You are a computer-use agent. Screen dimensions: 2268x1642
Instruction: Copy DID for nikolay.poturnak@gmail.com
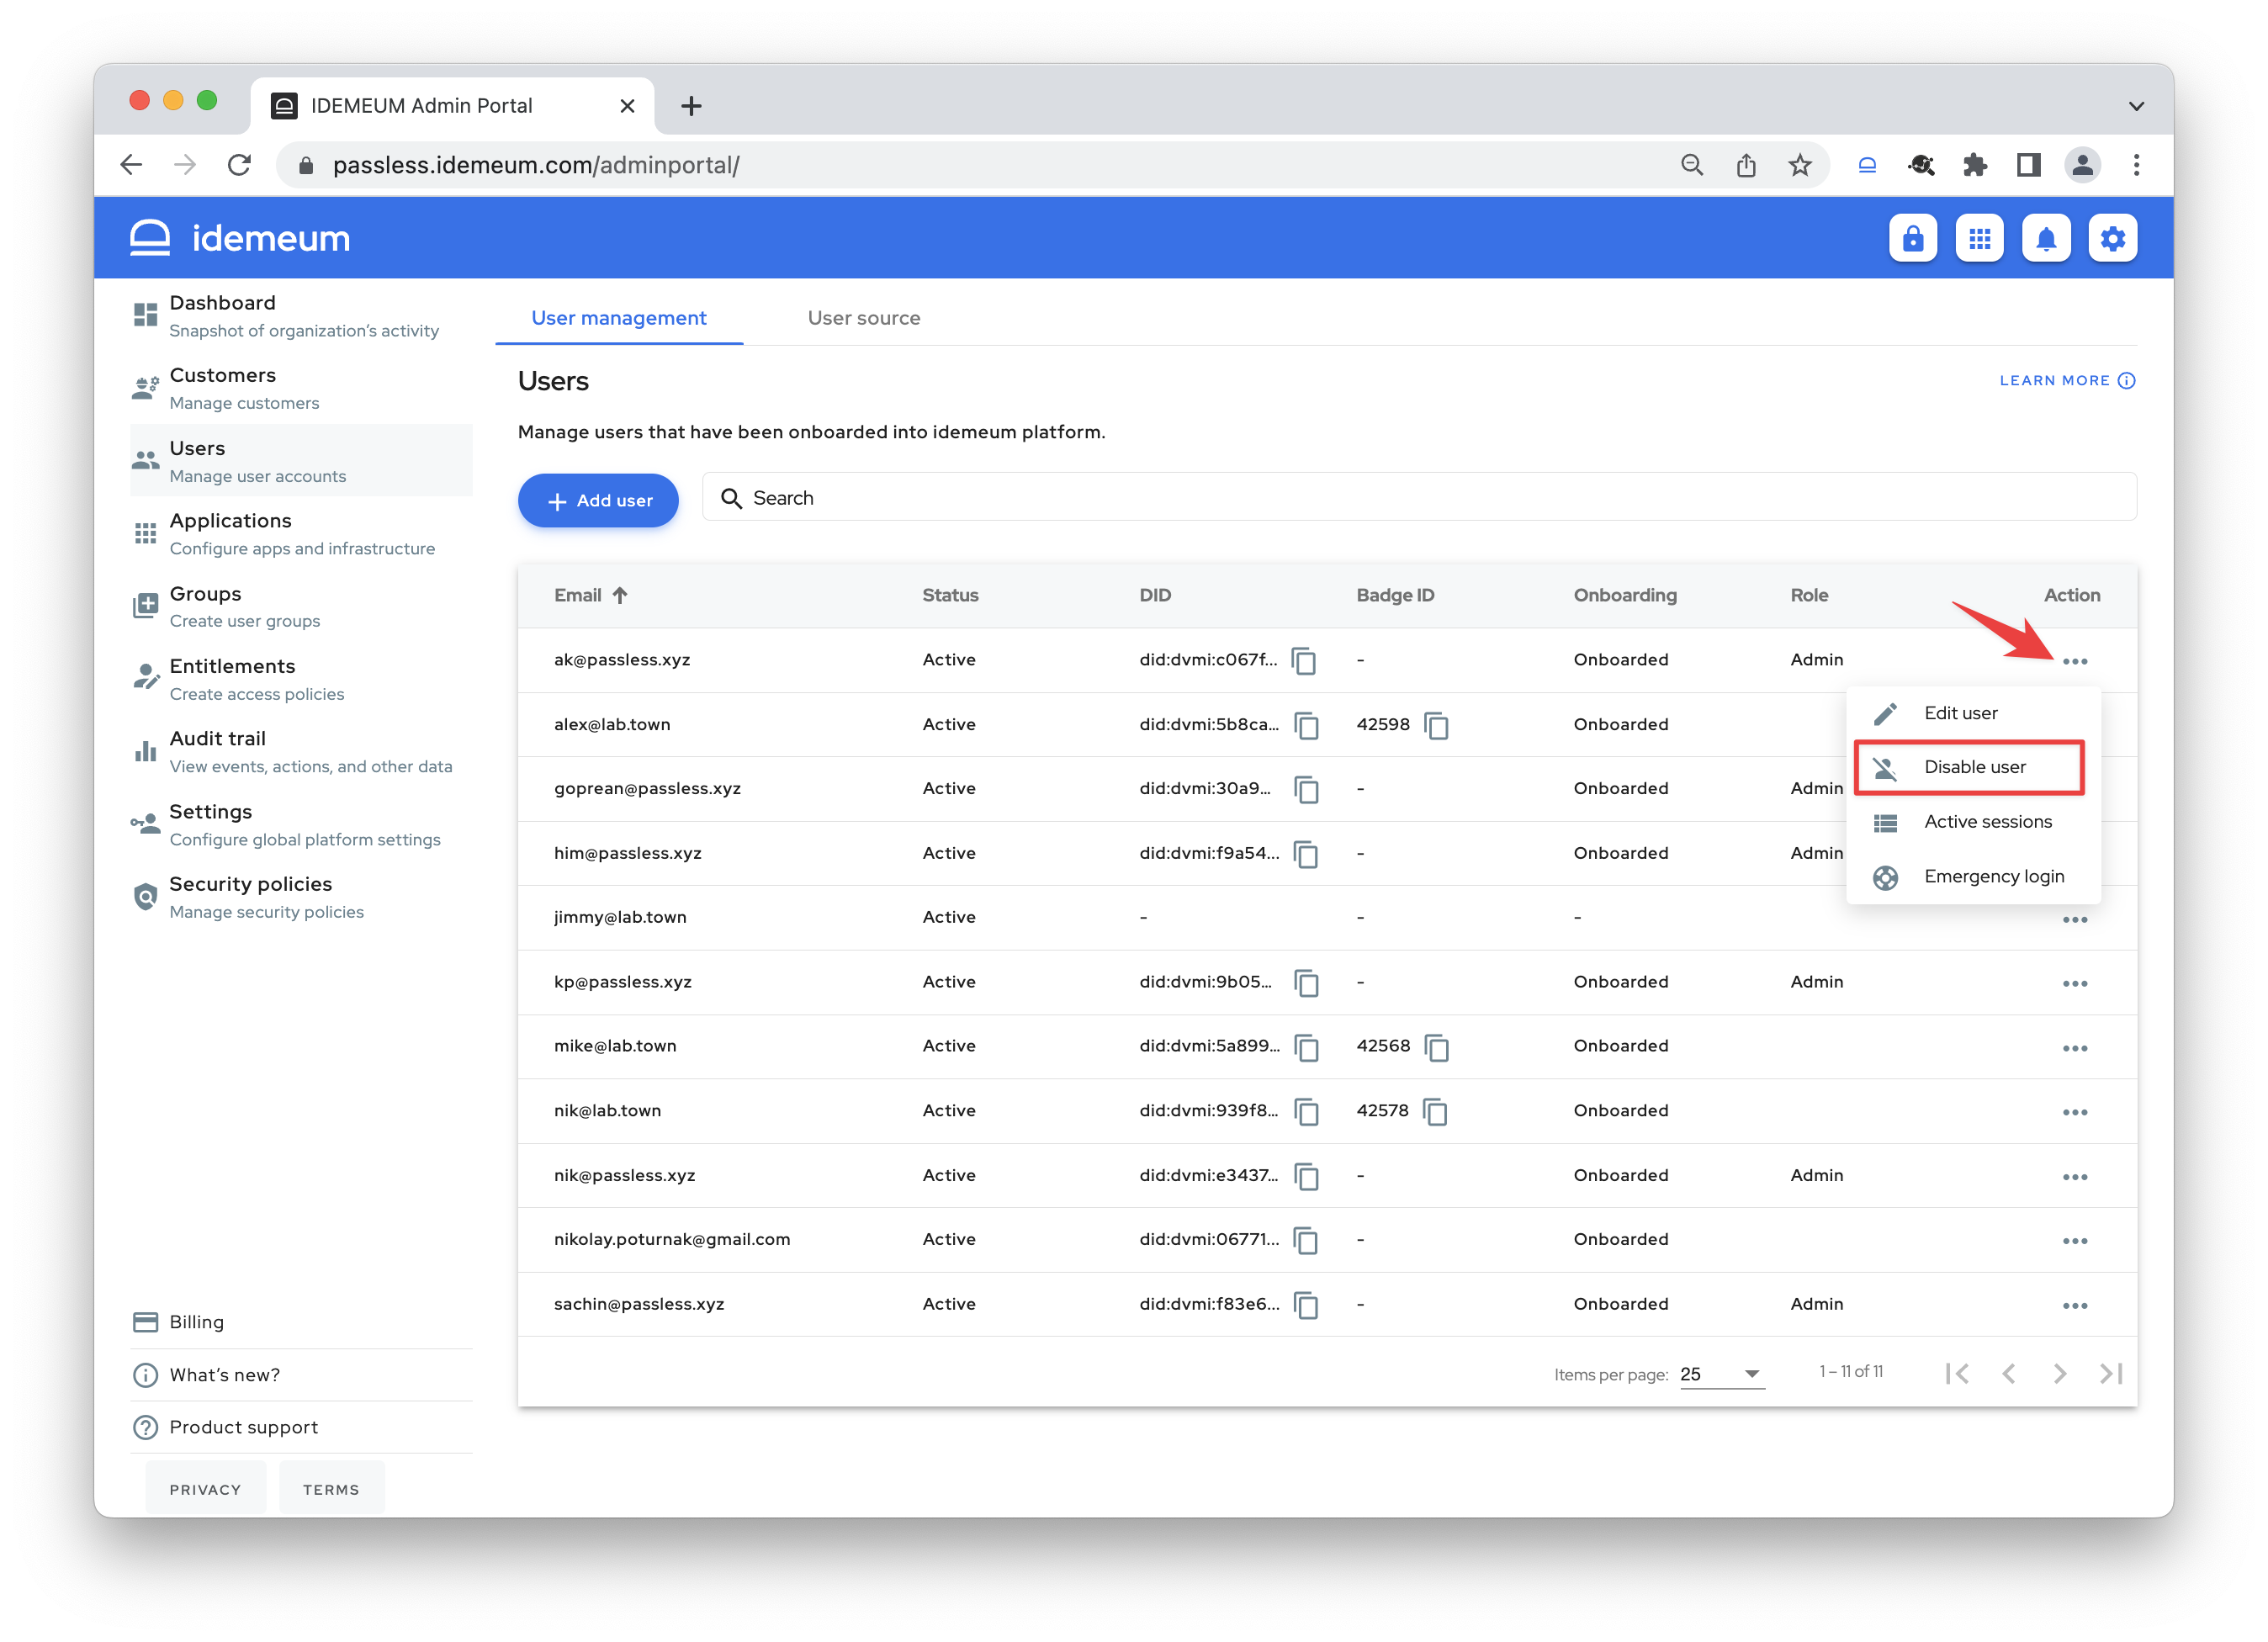(1306, 1241)
